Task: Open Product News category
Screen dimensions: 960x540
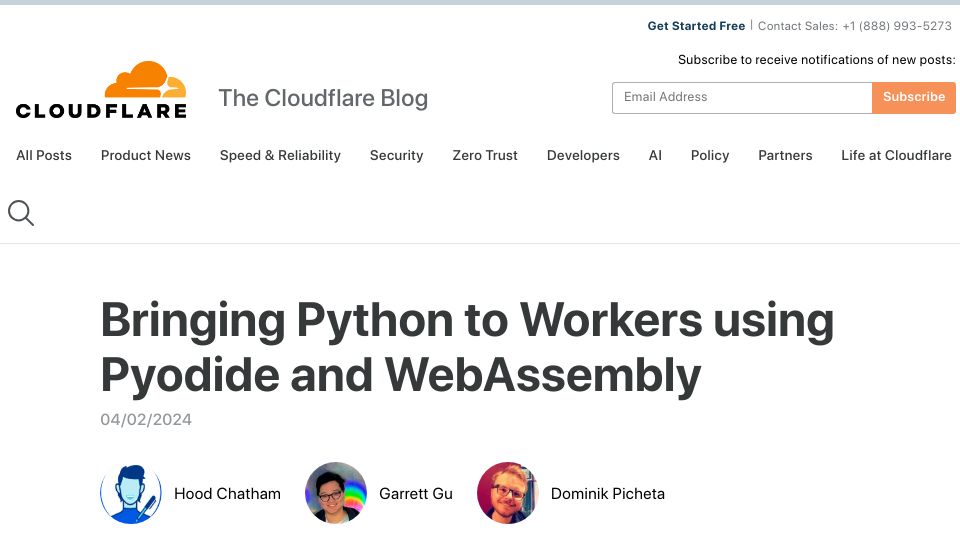Action: [x=146, y=156]
